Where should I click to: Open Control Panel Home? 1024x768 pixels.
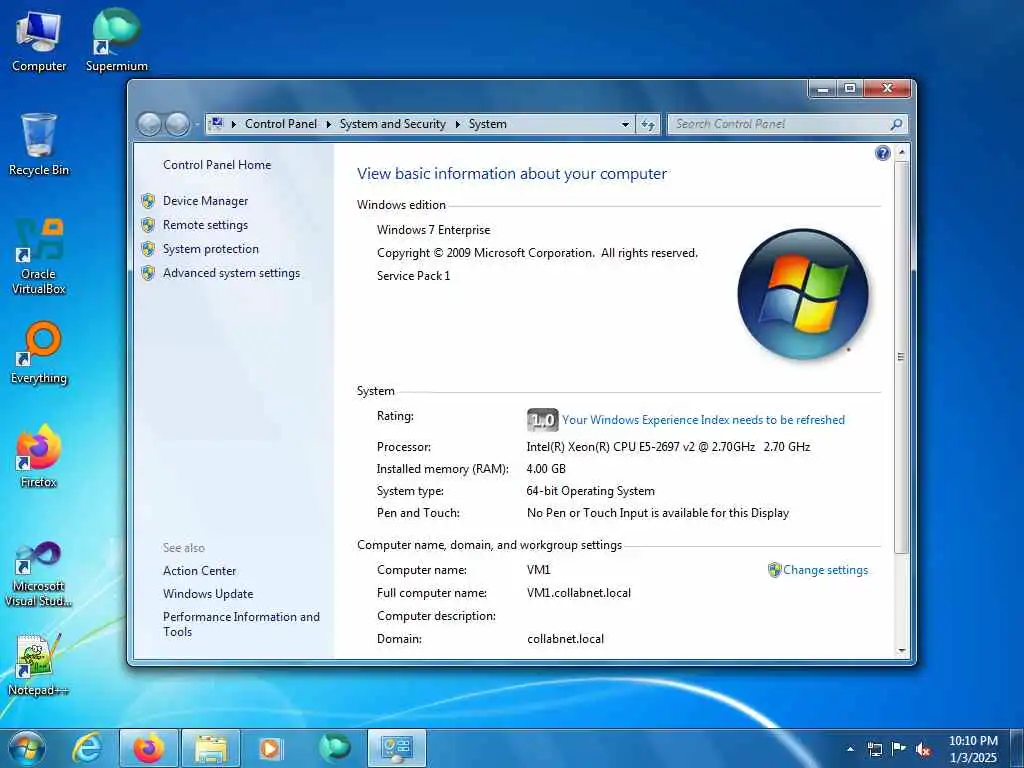click(x=217, y=165)
